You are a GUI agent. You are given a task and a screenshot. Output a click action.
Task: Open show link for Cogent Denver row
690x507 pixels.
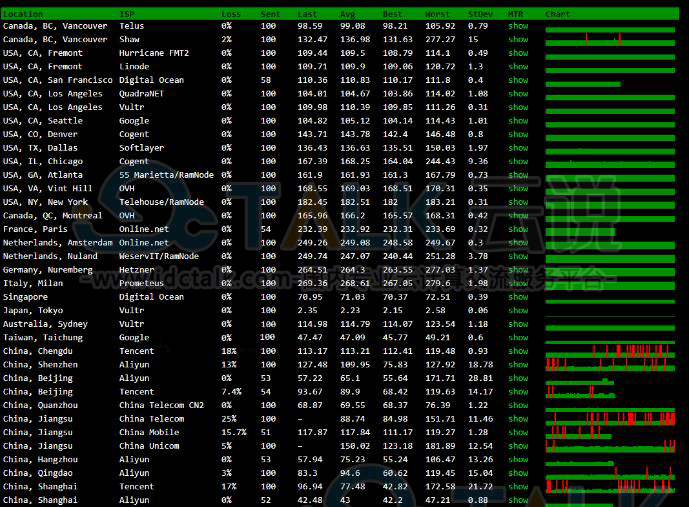pos(518,134)
